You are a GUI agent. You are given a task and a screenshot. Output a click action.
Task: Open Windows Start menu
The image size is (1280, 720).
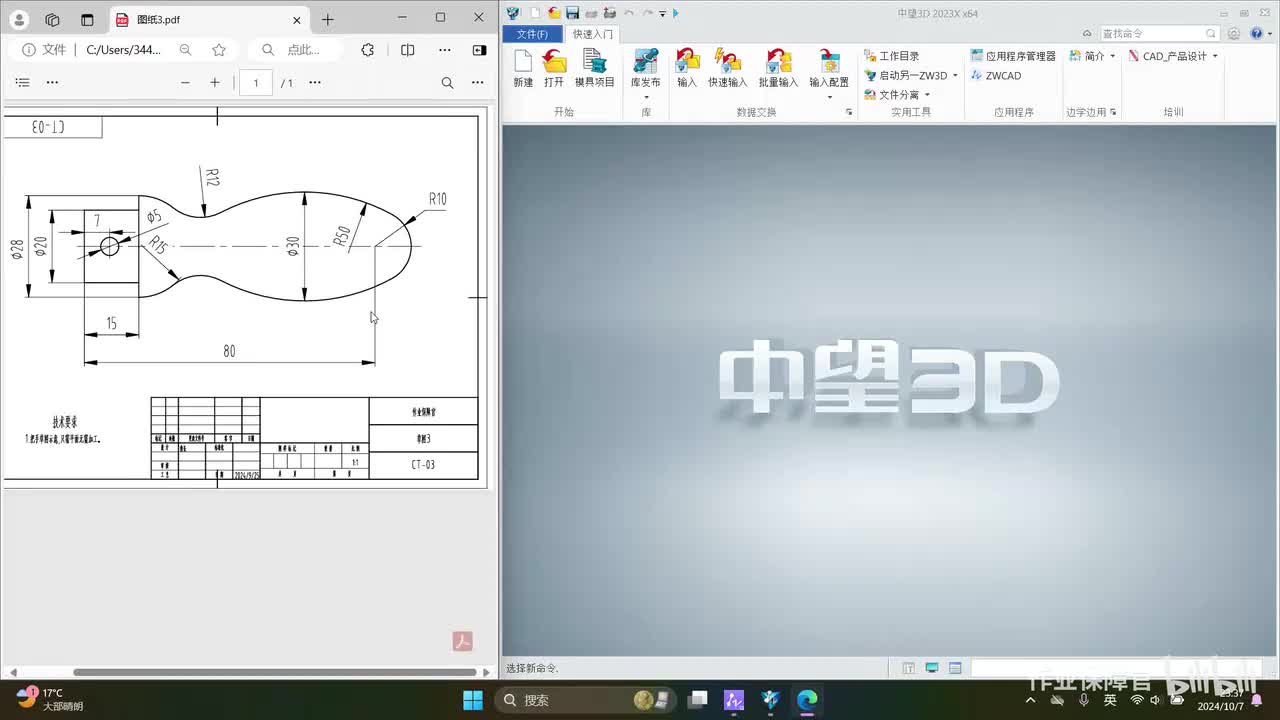tap(473, 699)
